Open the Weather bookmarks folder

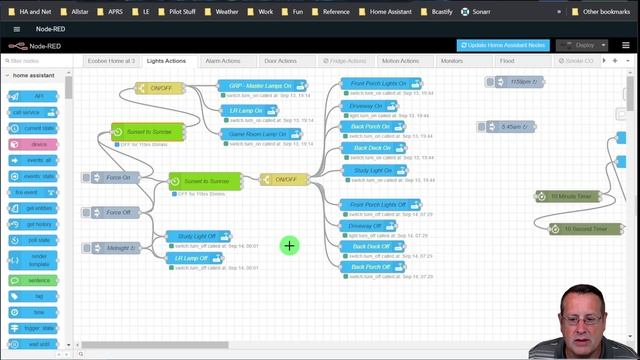[x=222, y=12]
